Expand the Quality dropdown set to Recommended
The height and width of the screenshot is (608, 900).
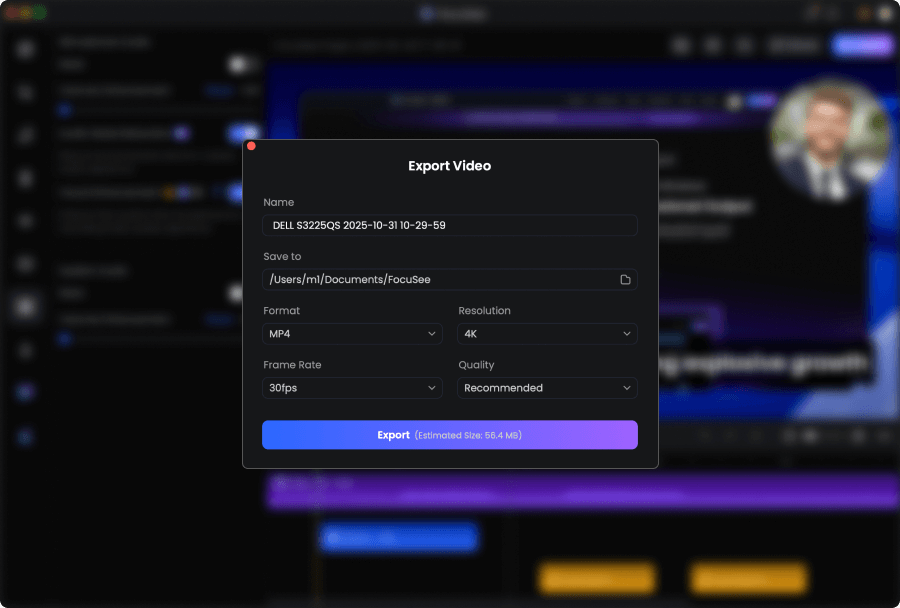coord(547,388)
